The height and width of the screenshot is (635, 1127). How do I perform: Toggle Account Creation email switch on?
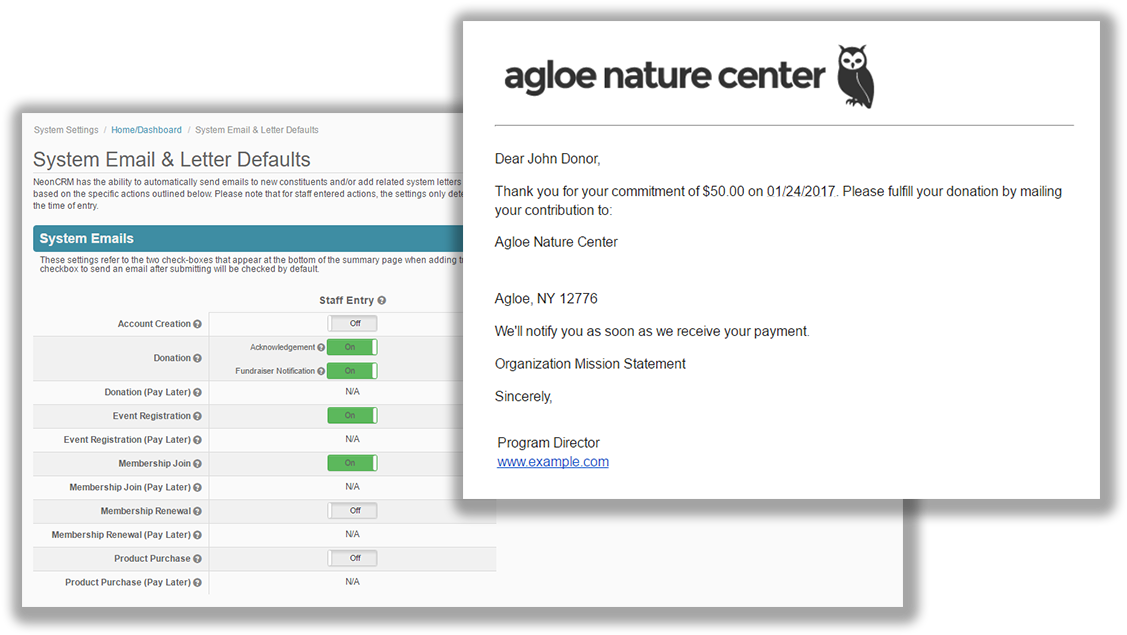pyautogui.click(x=352, y=324)
